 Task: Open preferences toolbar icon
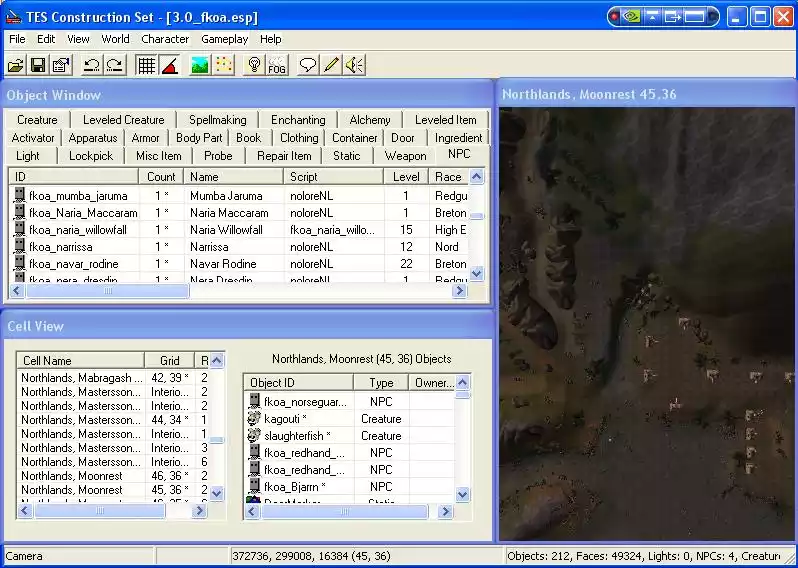click(x=61, y=65)
